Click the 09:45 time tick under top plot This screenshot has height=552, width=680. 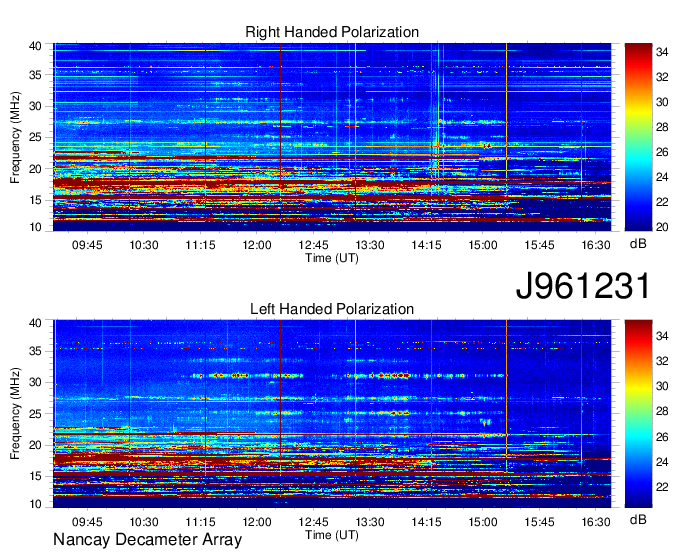tap(87, 245)
